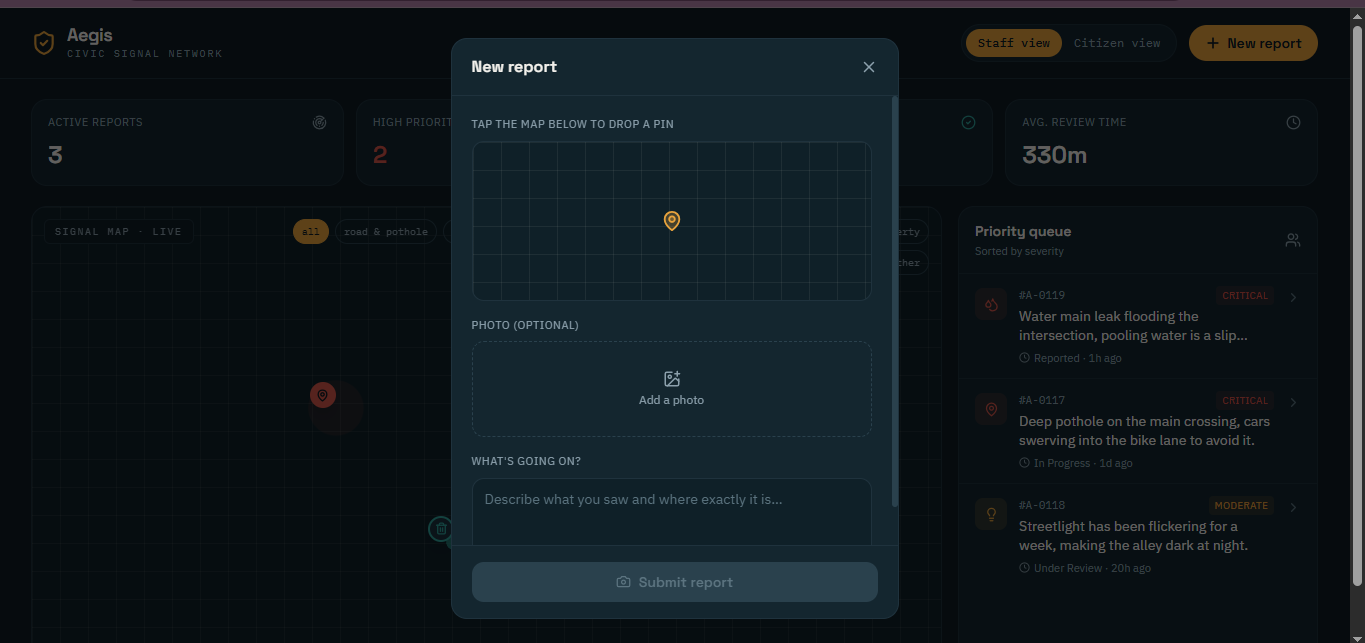
Task: Click the water leak icon for A-0119
Action: (991, 305)
